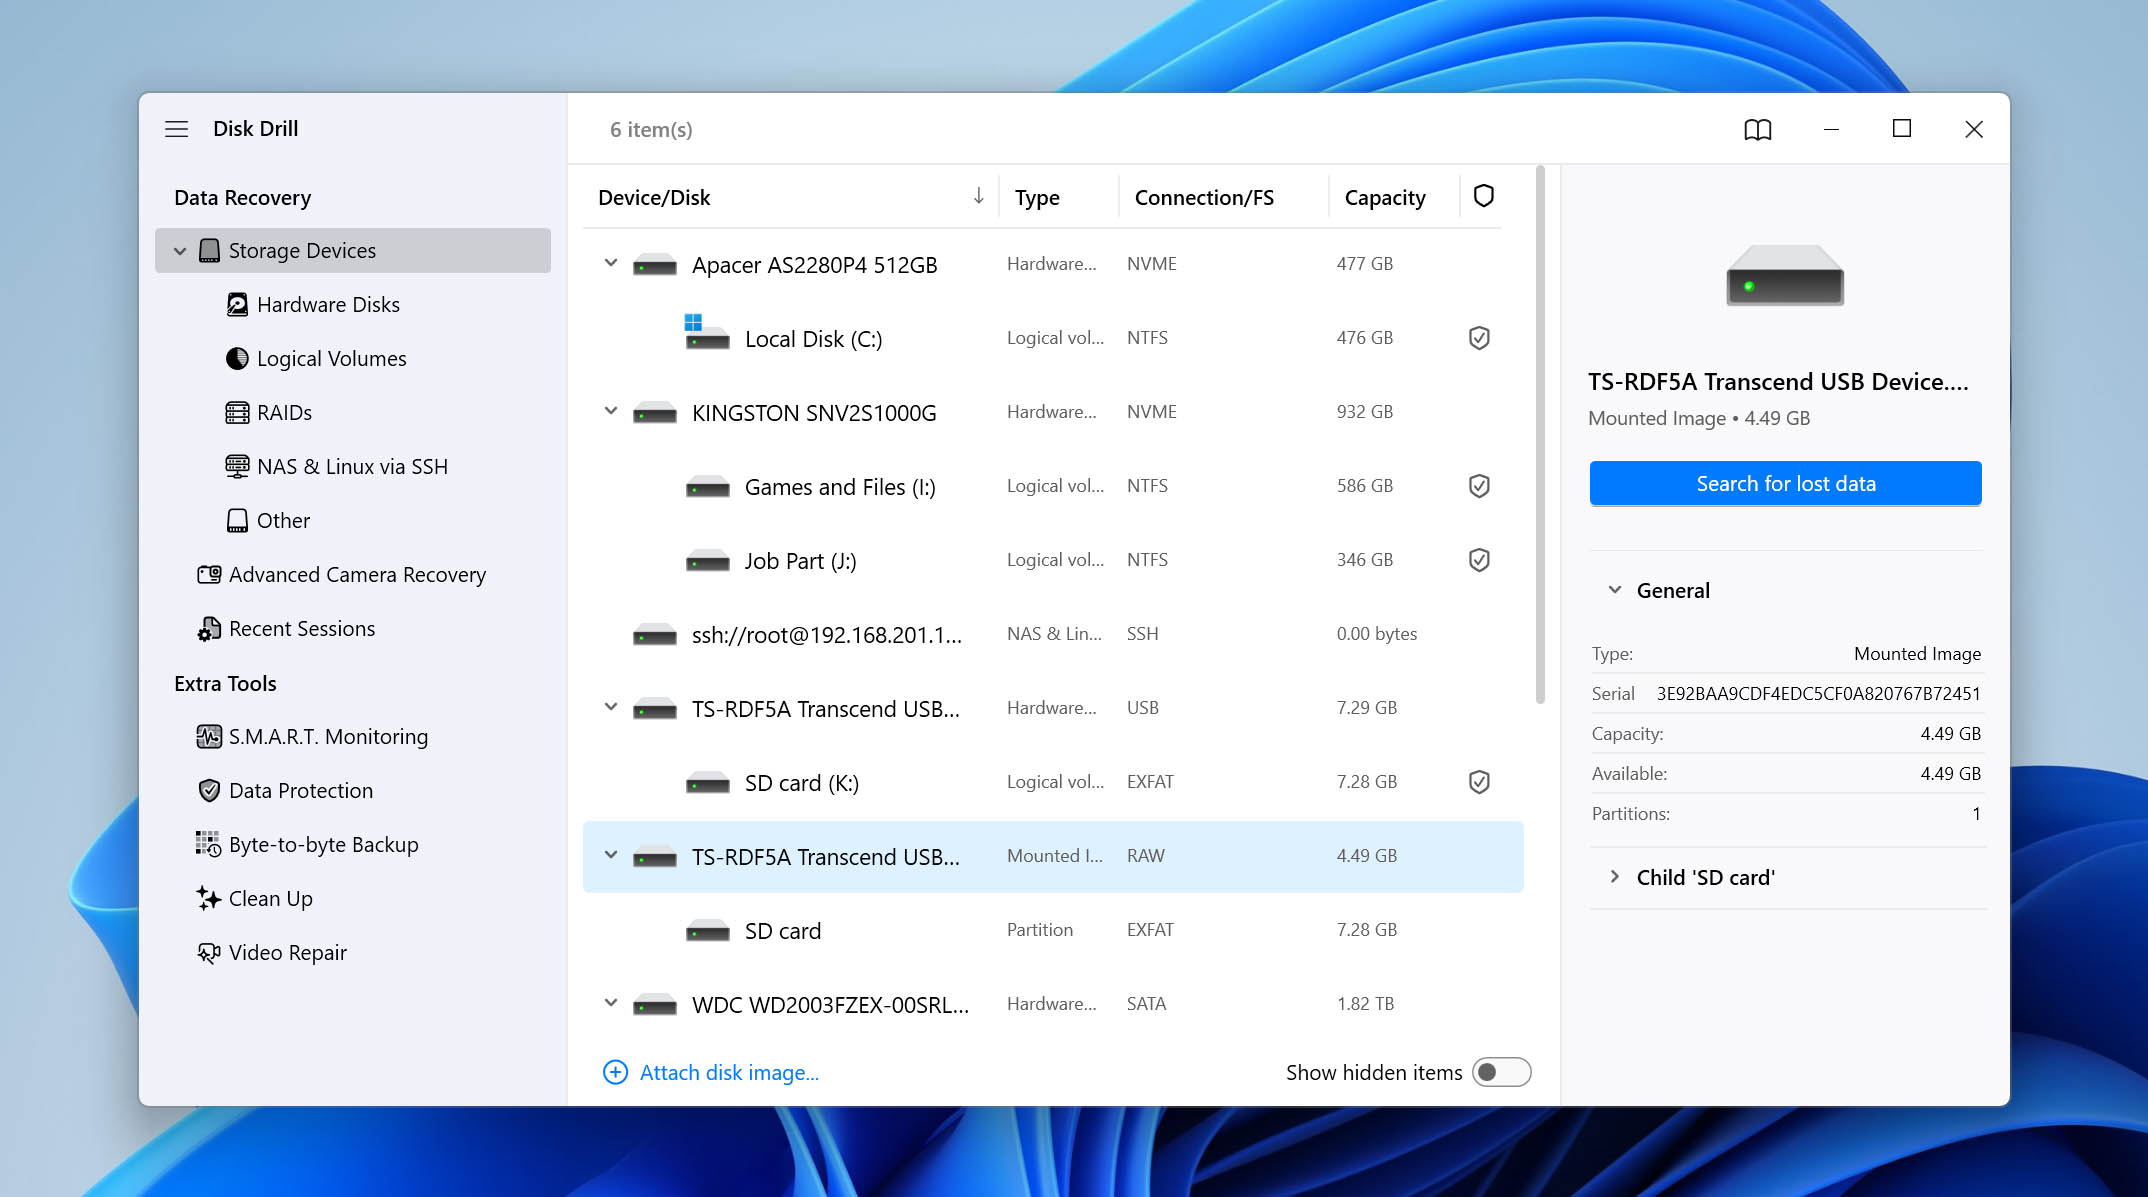Select the Job Part (J:) volume
Image resolution: width=2148 pixels, height=1197 pixels.
[1053, 560]
